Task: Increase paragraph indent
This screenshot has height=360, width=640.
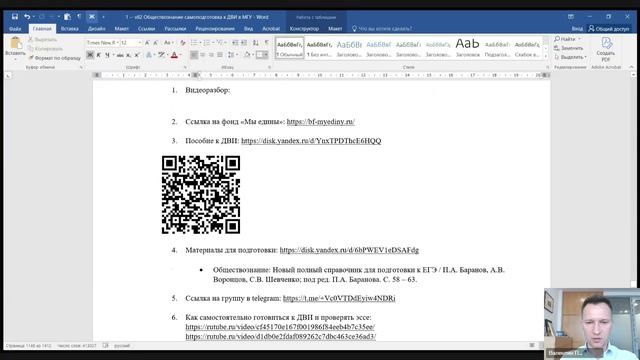Action: [244, 42]
